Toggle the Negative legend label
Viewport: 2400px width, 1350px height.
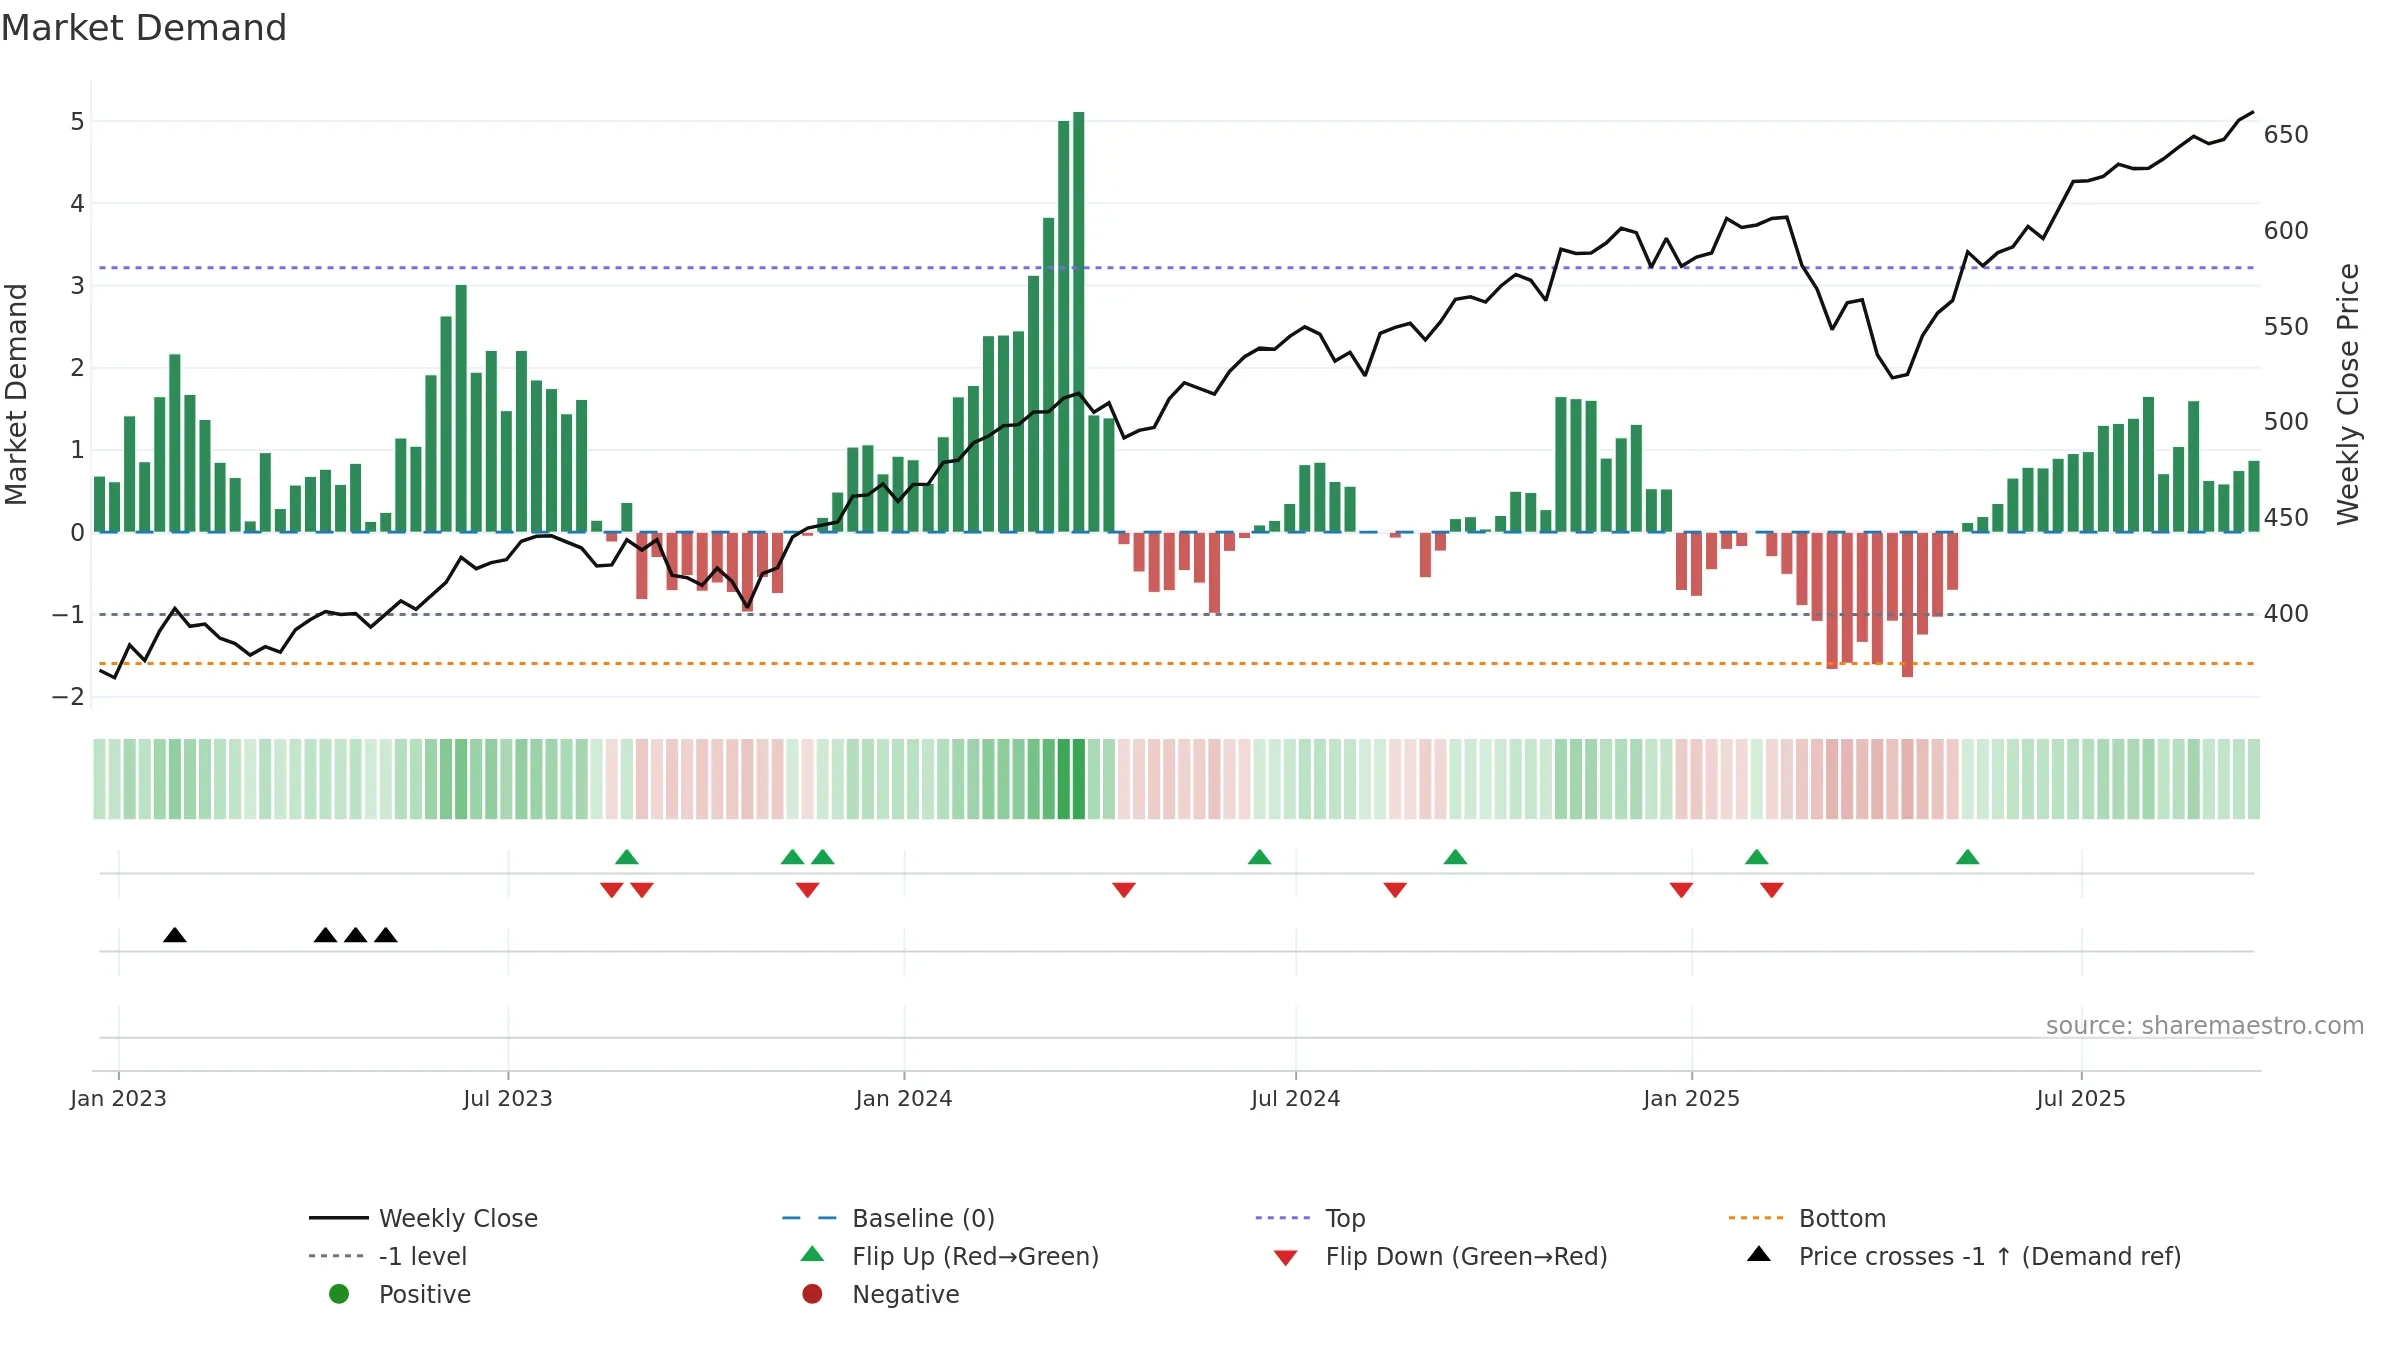pyautogui.click(x=905, y=1295)
